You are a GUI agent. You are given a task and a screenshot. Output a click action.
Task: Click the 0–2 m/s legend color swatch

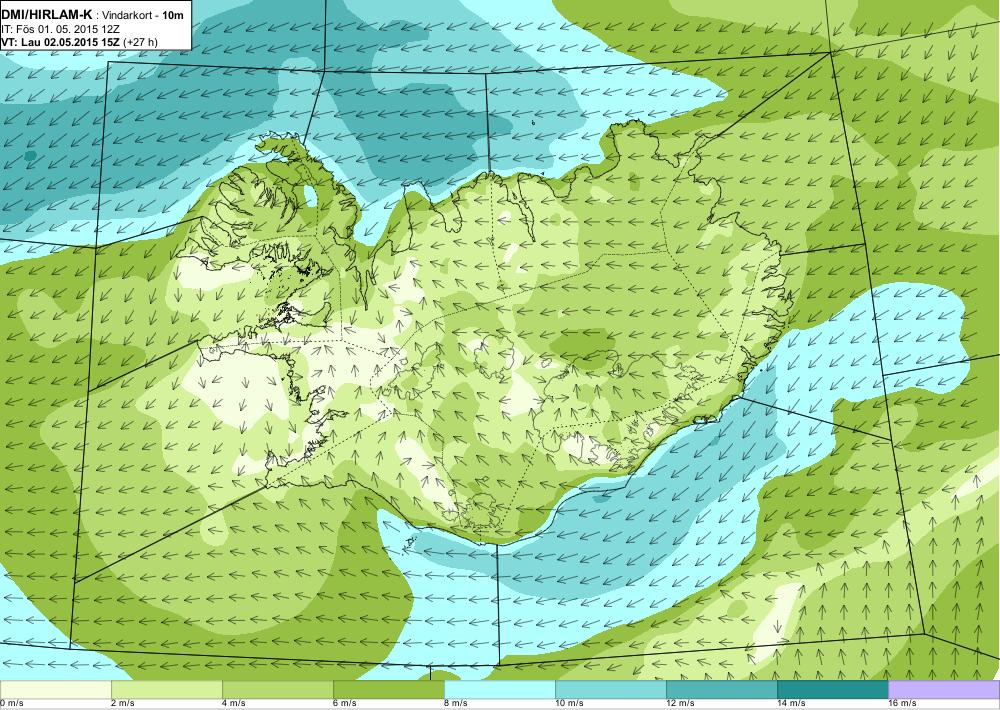click(55, 690)
